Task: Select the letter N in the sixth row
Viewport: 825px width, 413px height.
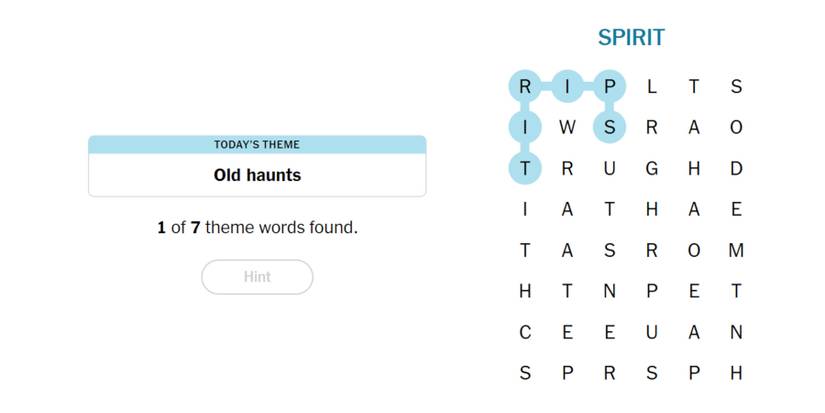Action: coord(609,292)
